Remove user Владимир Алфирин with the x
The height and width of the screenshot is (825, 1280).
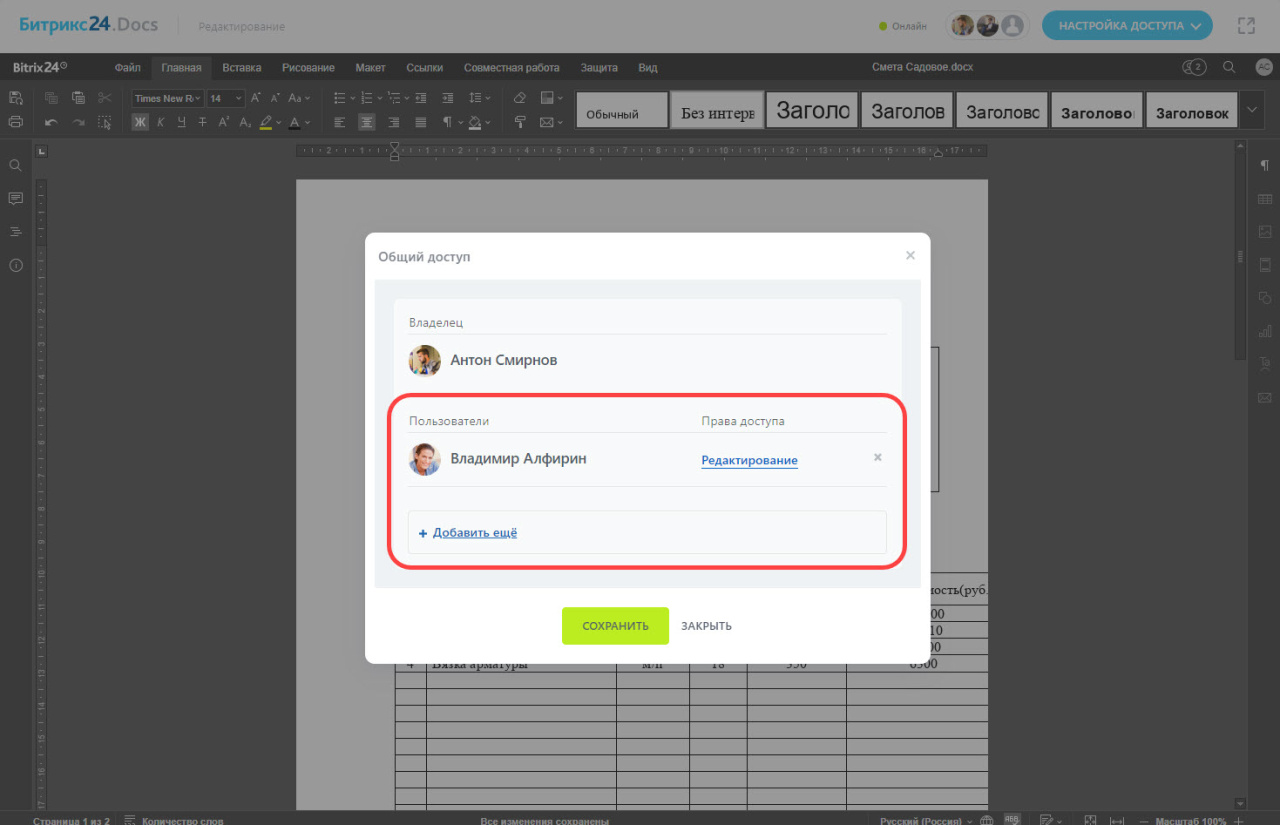(x=878, y=457)
